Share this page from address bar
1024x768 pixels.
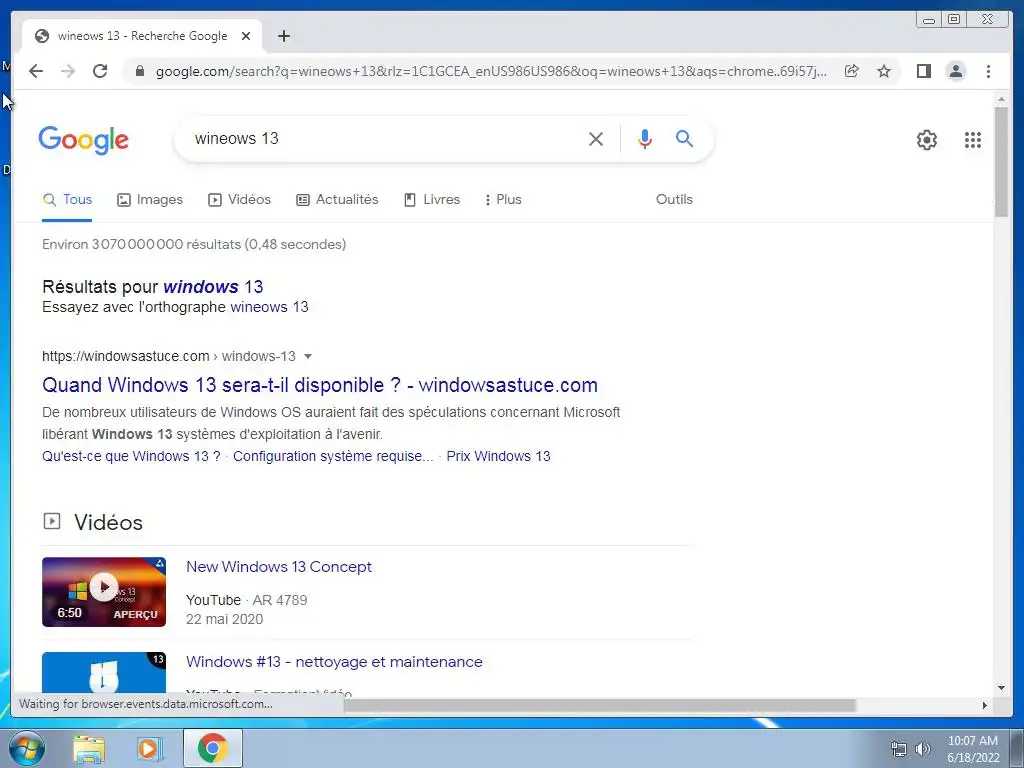[x=852, y=71]
